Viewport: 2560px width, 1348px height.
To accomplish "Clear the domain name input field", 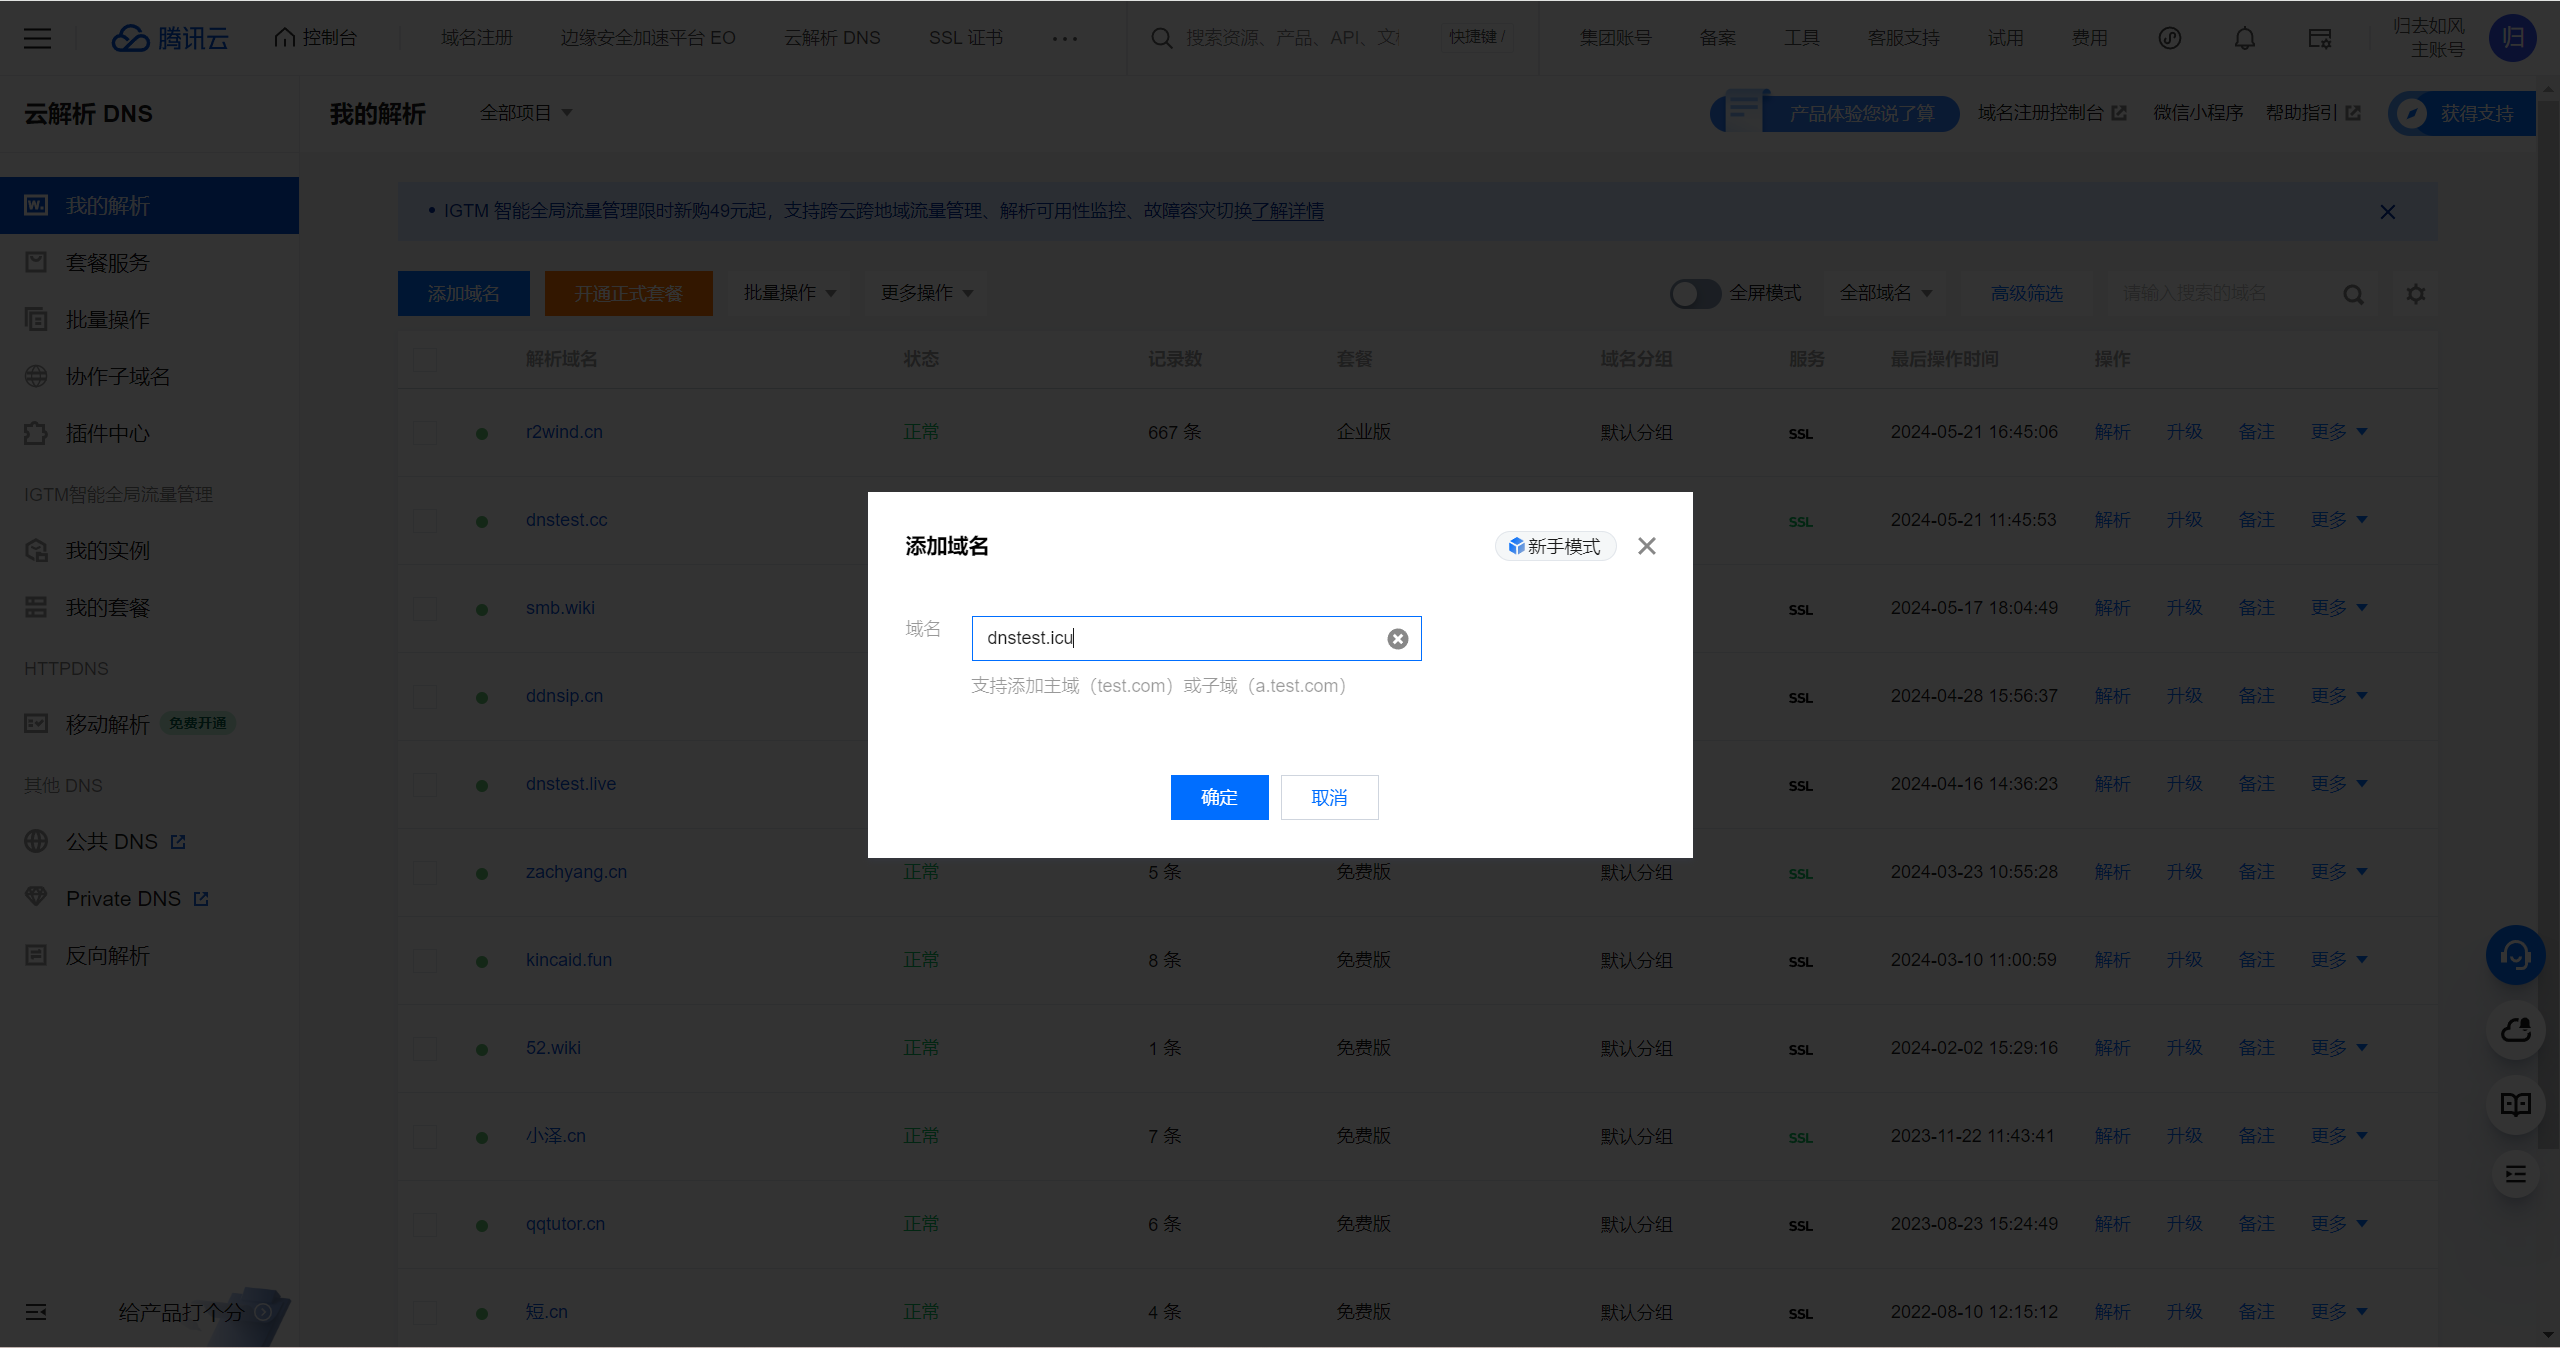I will click(x=1397, y=639).
